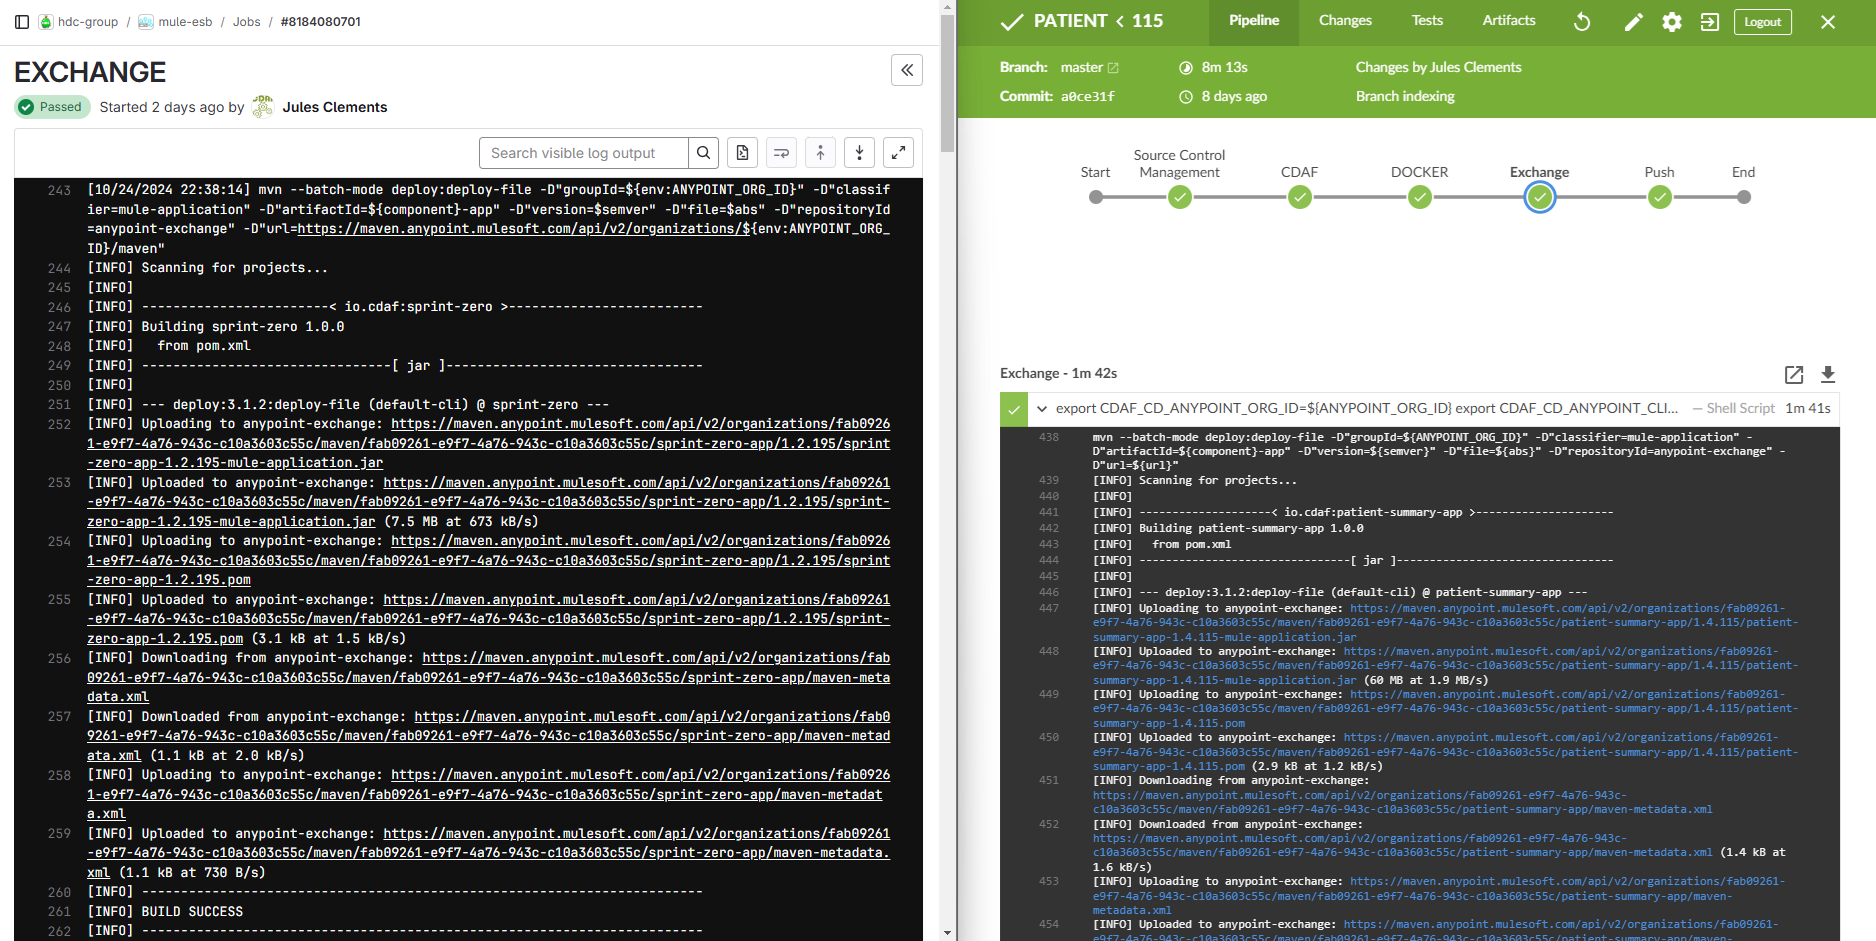Click commit hash a0ce31f
The width and height of the screenshot is (1876, 941).
pyautogui.click(x=1087, y=97)
